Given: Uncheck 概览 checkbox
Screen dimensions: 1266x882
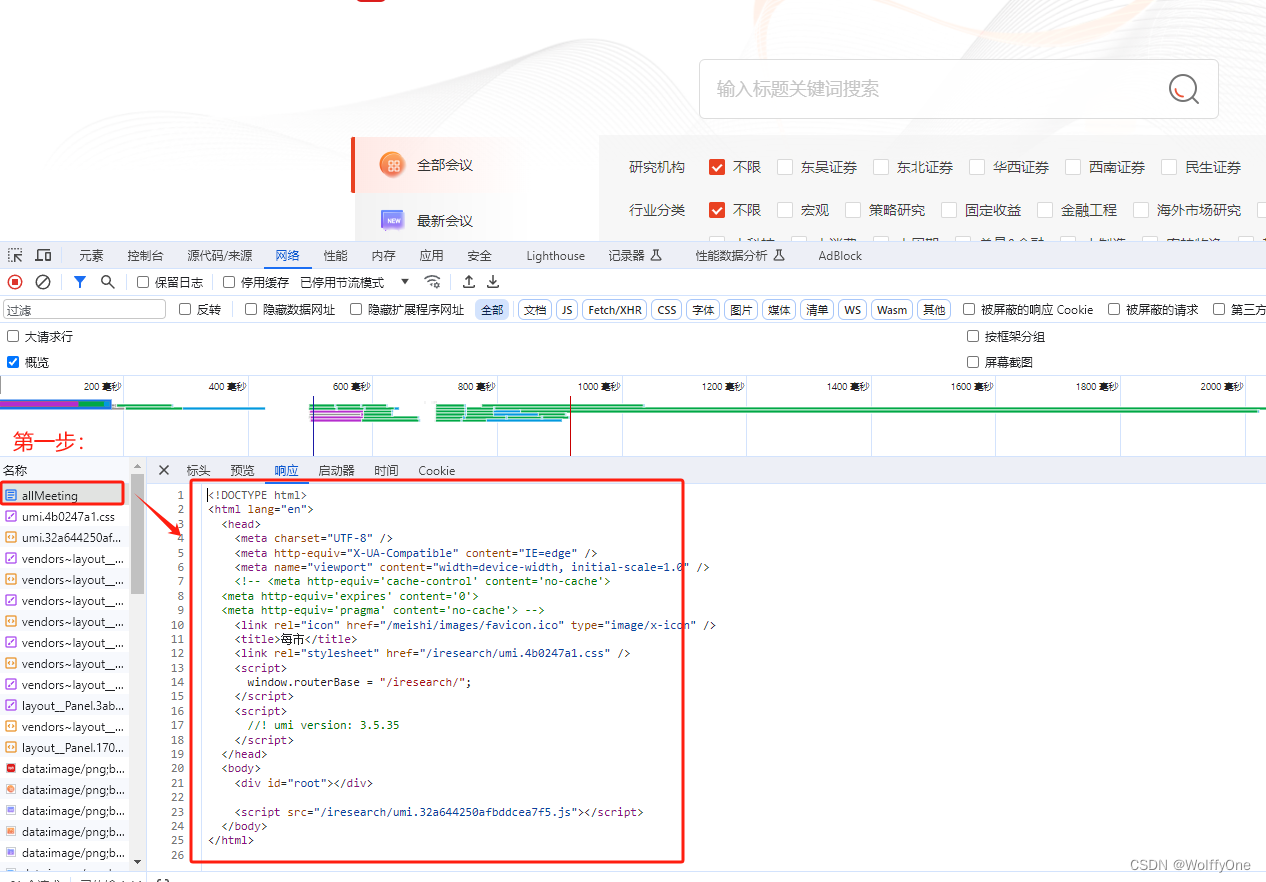Looking at the screenshot, I should coord(13,362).
